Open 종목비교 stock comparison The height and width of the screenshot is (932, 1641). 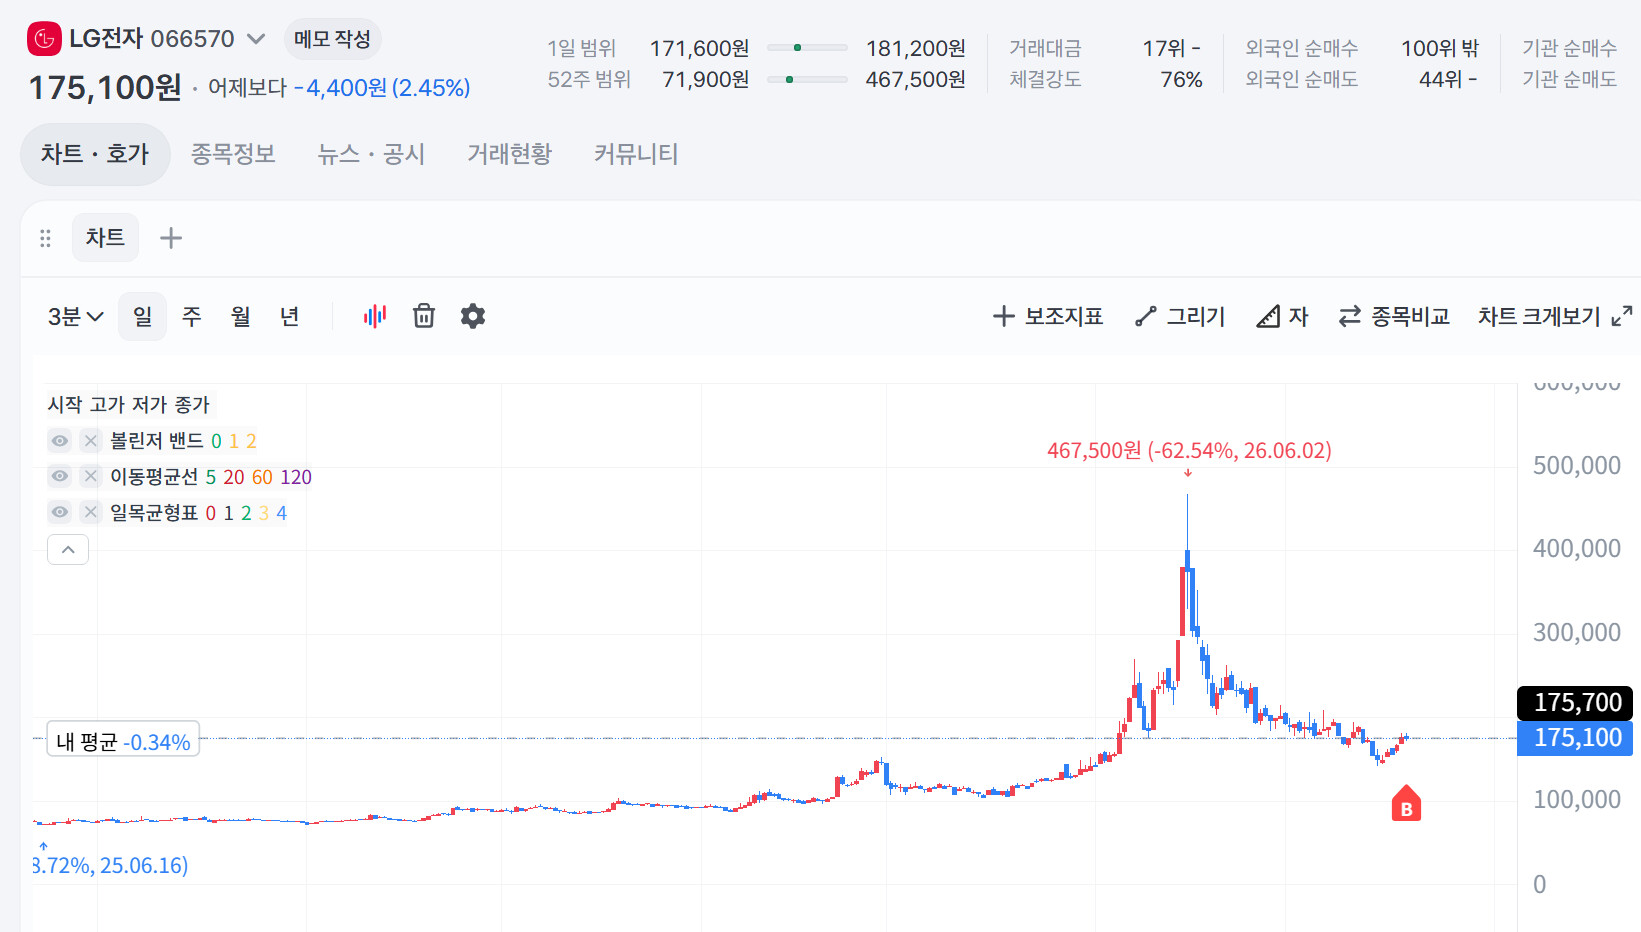pyautogui.click(x=1394, y=316)
